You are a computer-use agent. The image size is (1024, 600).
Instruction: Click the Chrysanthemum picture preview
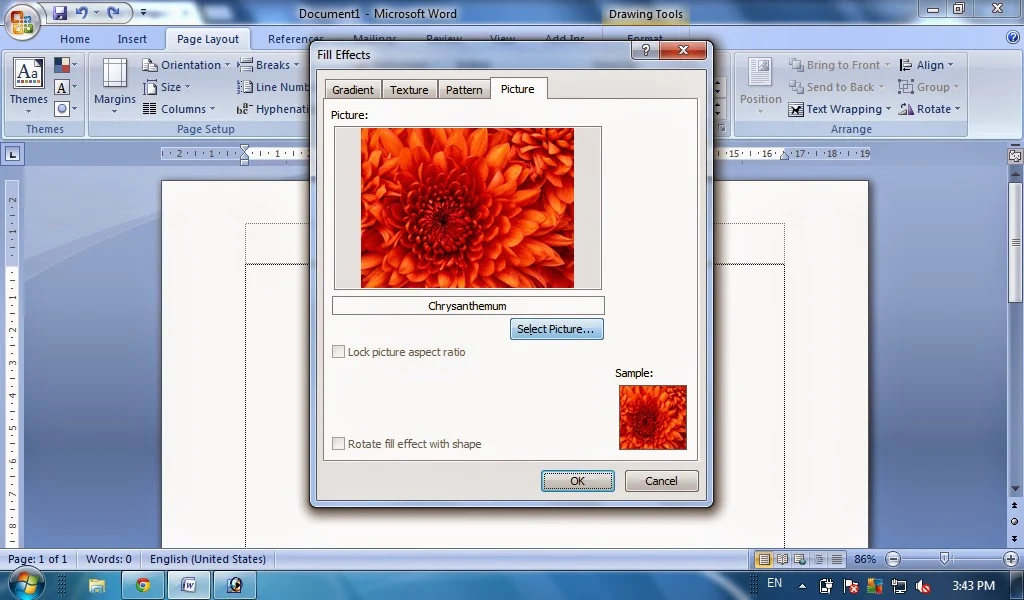tap(467, 206)
